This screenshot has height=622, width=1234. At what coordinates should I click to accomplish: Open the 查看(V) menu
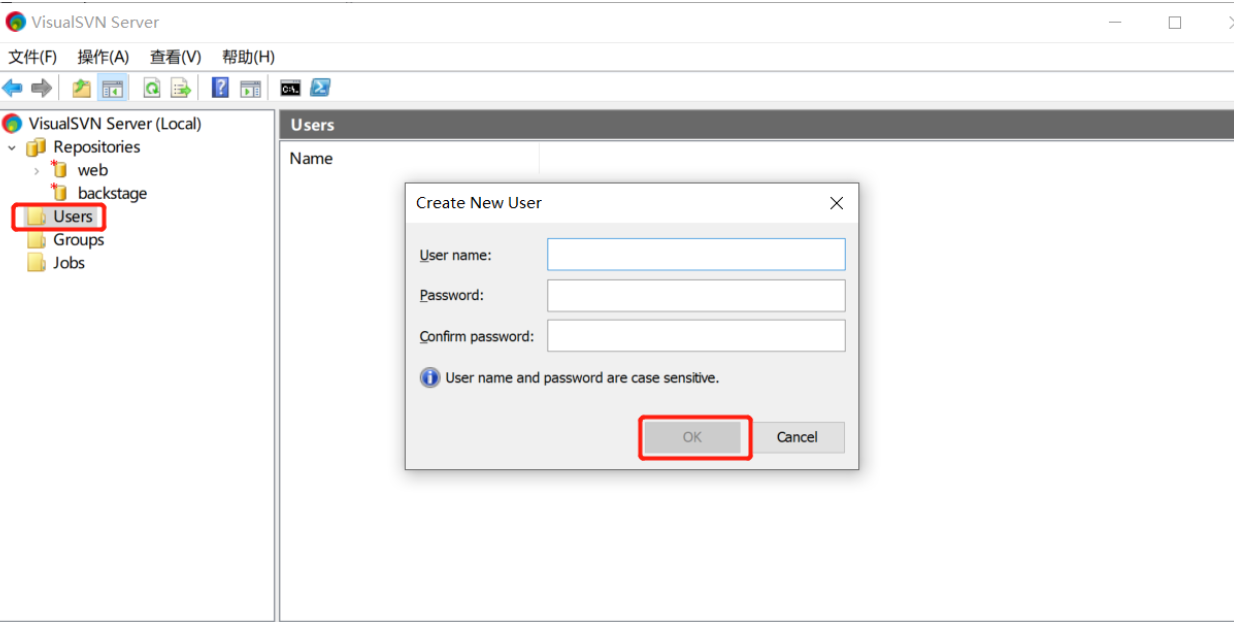[176, 57]
